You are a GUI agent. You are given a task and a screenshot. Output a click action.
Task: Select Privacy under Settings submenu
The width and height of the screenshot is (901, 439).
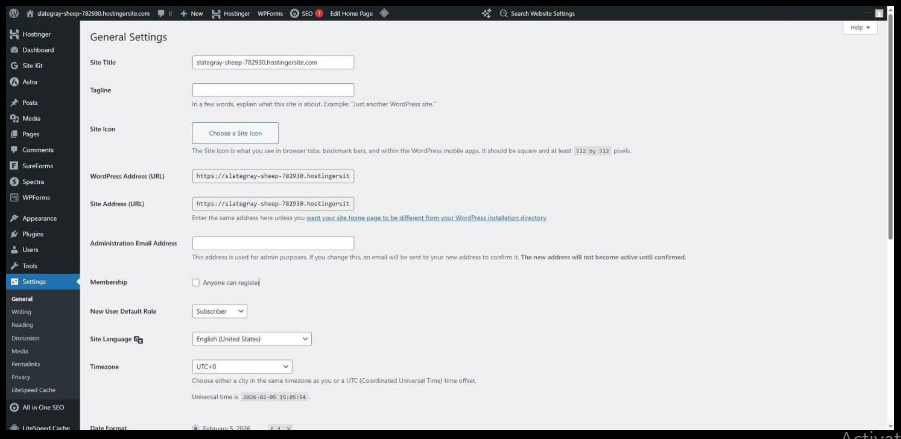coord(21,377)
